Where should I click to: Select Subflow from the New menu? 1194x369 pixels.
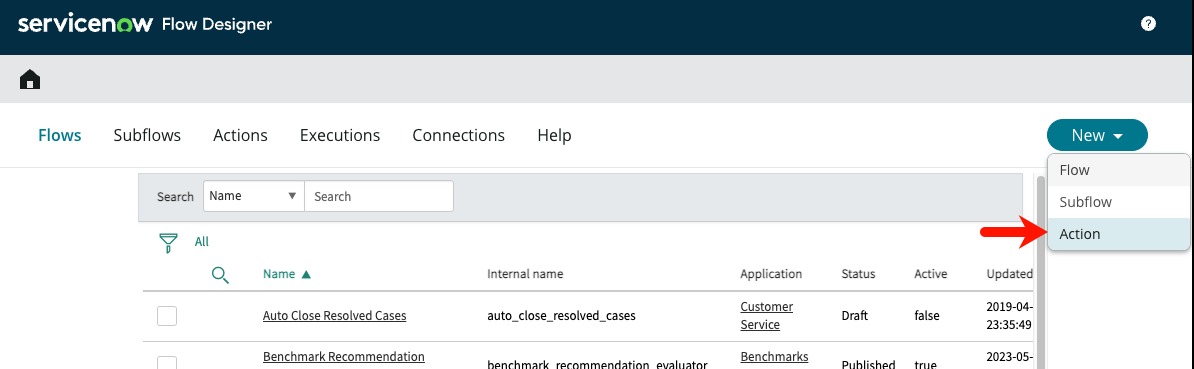tap(1118, 202)
